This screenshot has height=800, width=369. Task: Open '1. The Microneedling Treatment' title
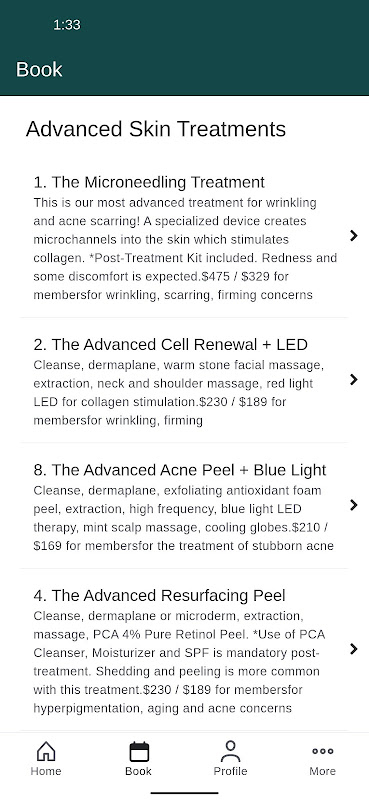(x=149, y=182)
